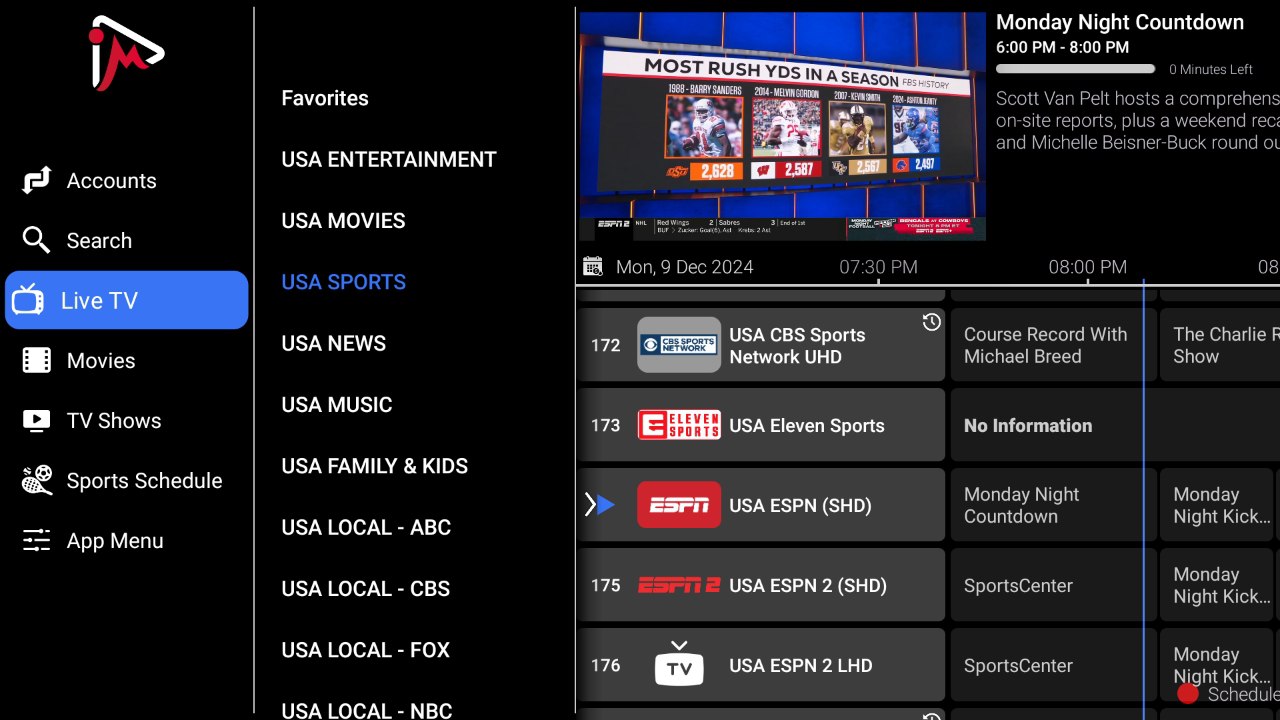1280x720 pixels.
Task: Select channel USA Eleven Sports
Action: pyautogui.click(x=761, y=425)
